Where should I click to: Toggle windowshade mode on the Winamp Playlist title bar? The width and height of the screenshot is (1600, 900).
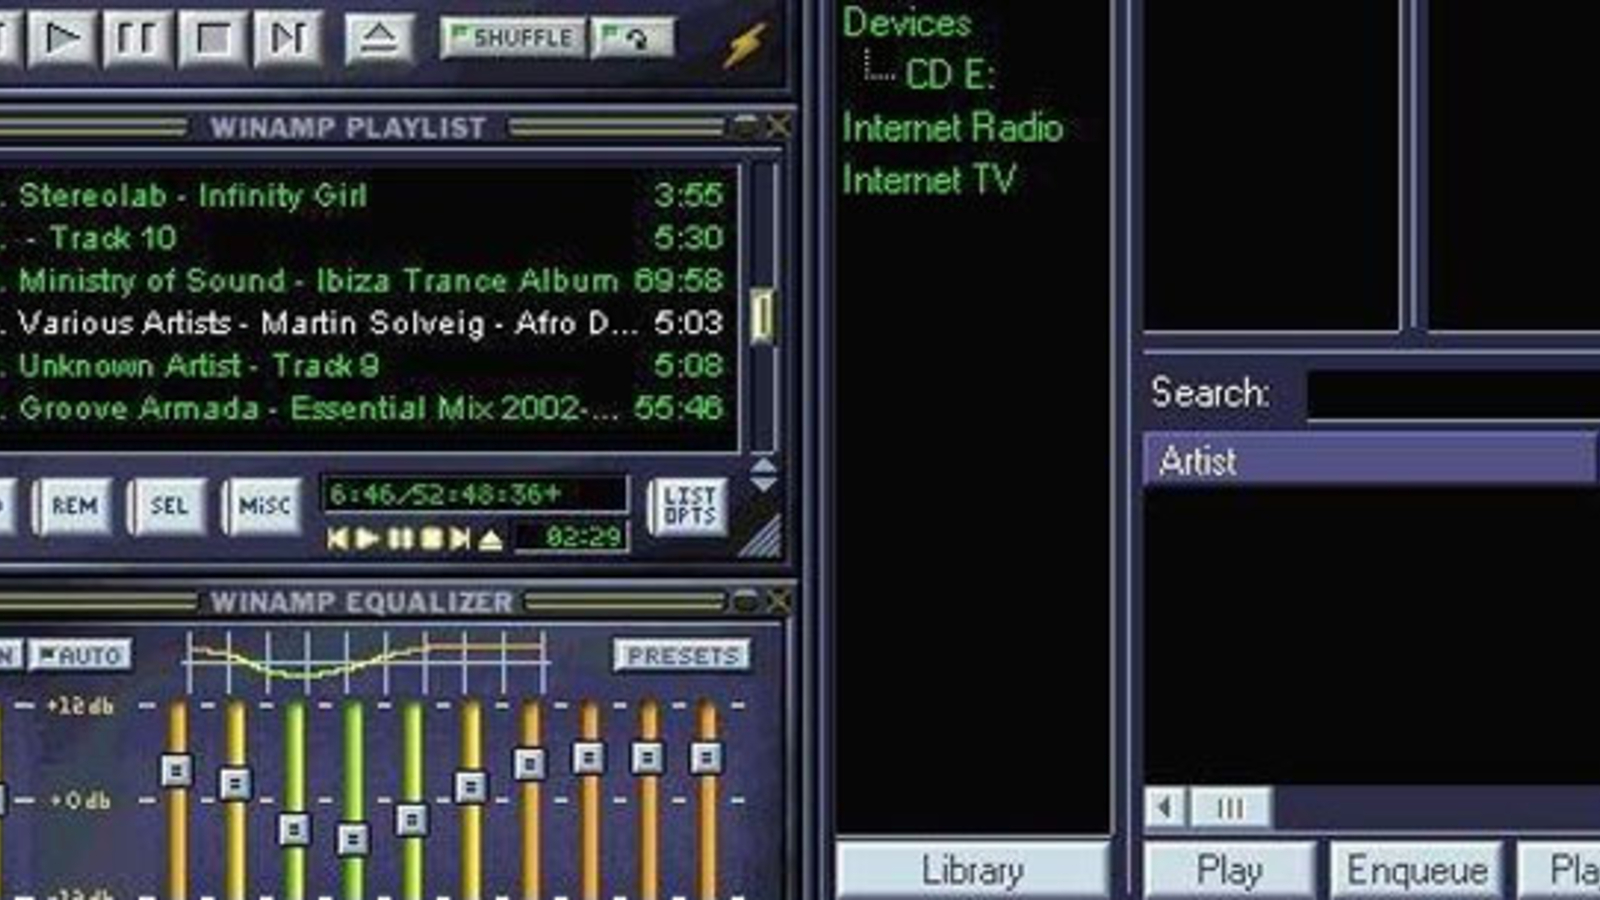point(745,126)
